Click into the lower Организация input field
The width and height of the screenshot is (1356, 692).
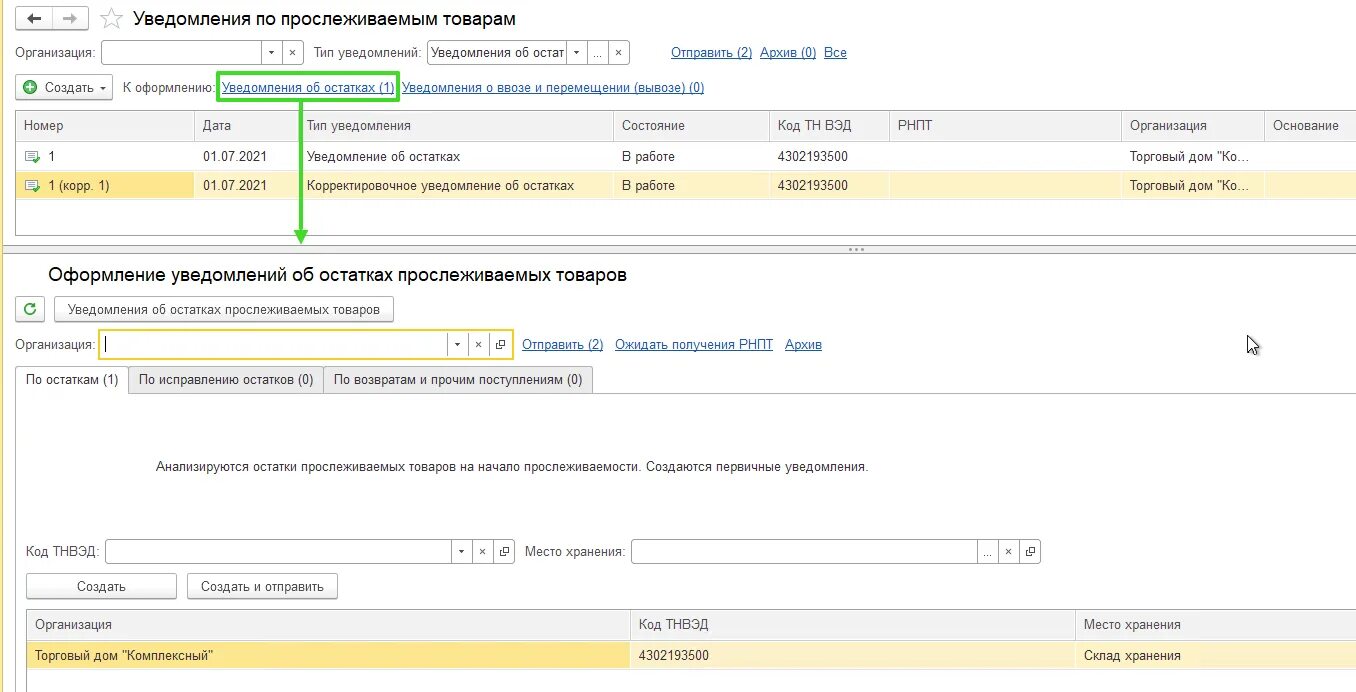click(x=275, y=344)
